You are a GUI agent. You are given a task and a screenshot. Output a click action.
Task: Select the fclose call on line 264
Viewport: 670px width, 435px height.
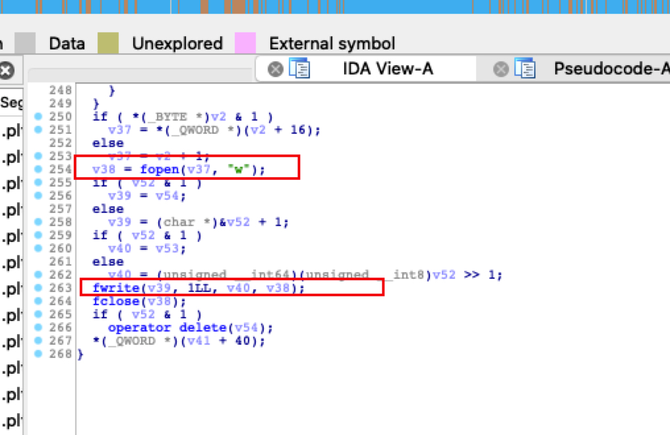113,300
